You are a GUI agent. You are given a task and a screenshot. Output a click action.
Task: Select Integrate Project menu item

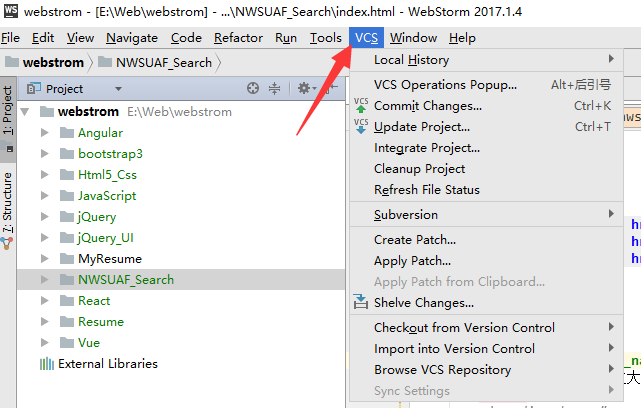[x=486, y=148]
